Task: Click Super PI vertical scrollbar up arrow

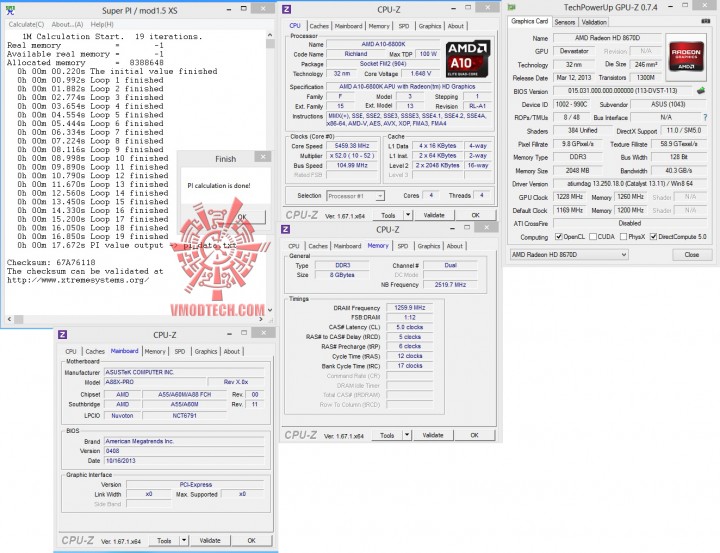Action: pos(270,35)
